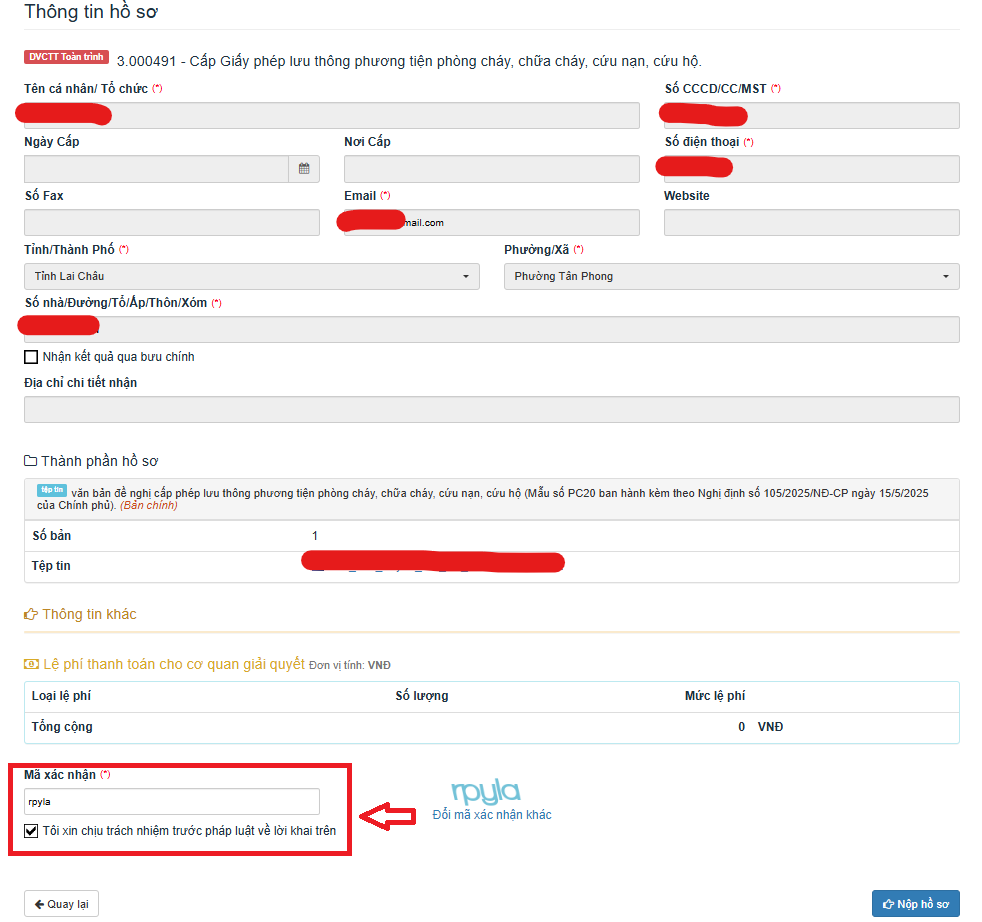Focus the Địa chỉ chi tiết nhận field

coord(491,409)
